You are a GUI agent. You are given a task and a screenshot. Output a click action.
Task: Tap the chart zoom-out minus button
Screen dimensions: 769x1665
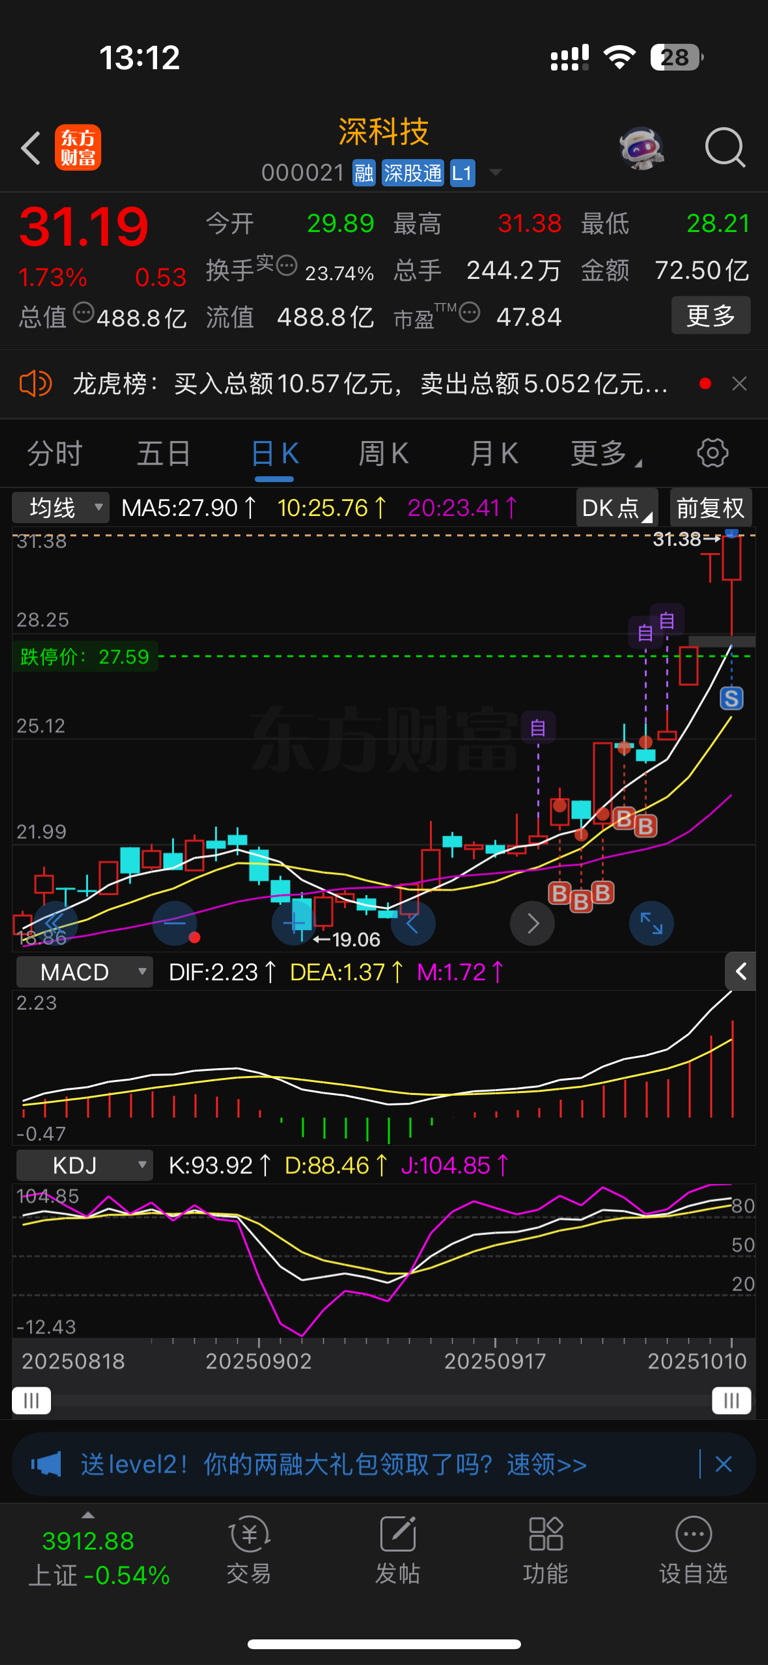(x=175, y=923)
